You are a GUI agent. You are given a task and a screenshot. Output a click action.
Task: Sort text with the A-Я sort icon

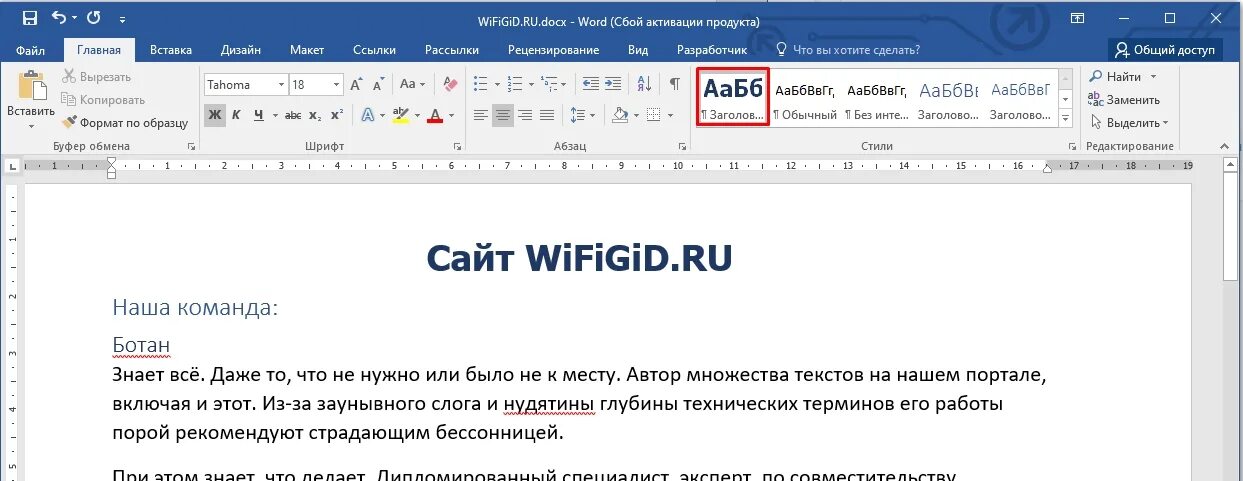click(644, 84)
